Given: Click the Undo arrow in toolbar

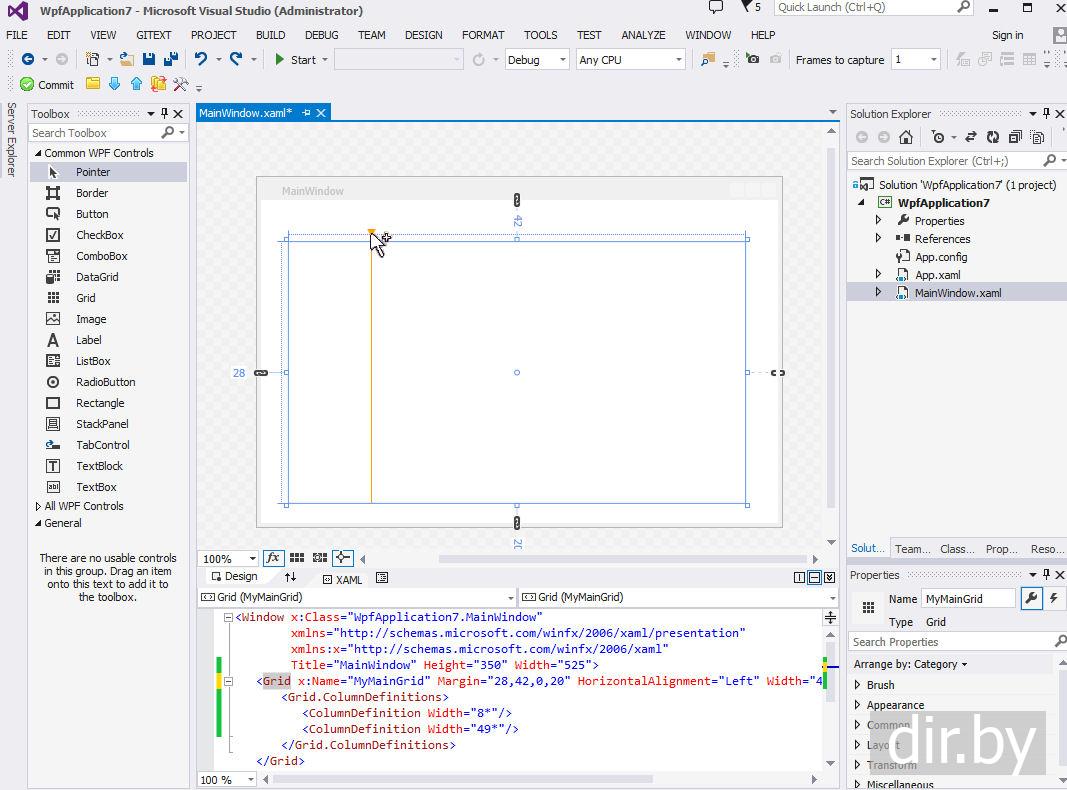Looking at the screenshot, I should pos(201,59).
